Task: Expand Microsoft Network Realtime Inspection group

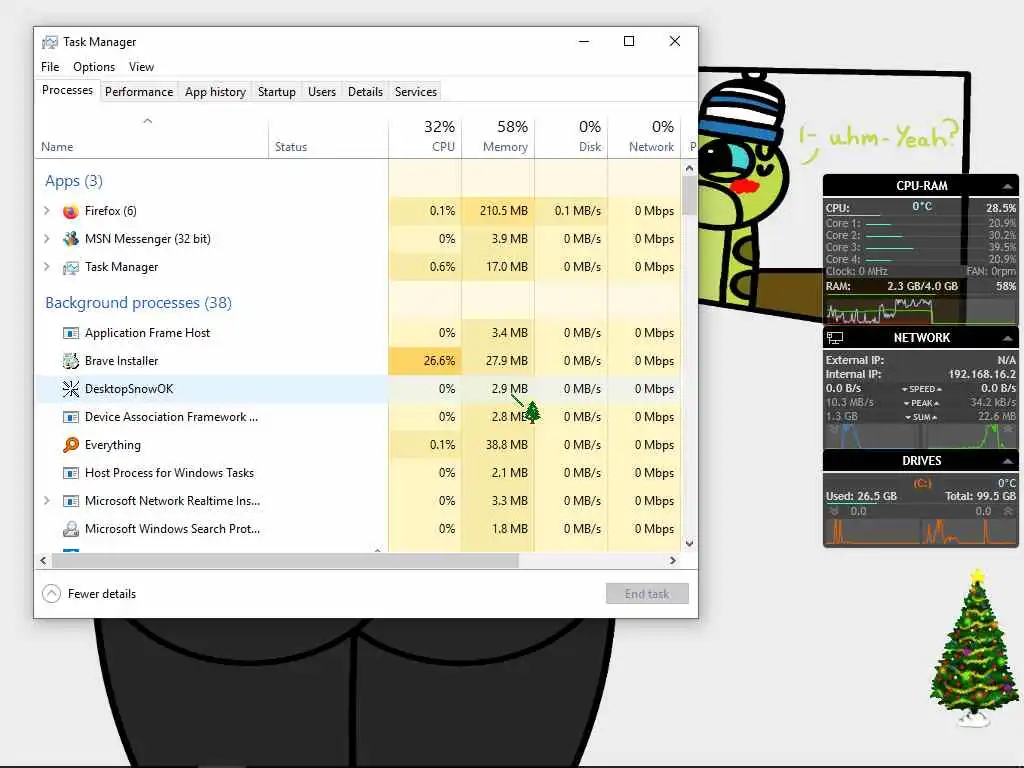Action: coord(47,501)
